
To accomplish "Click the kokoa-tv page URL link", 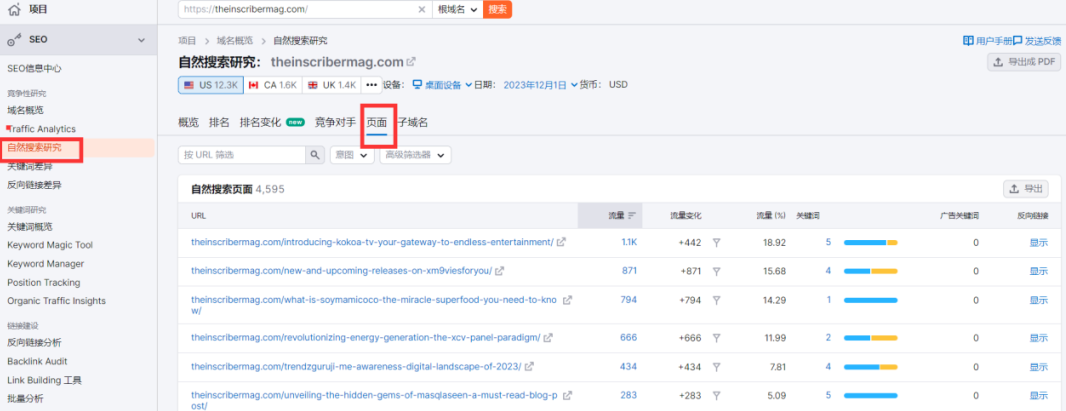I will [x=373, y=242].
